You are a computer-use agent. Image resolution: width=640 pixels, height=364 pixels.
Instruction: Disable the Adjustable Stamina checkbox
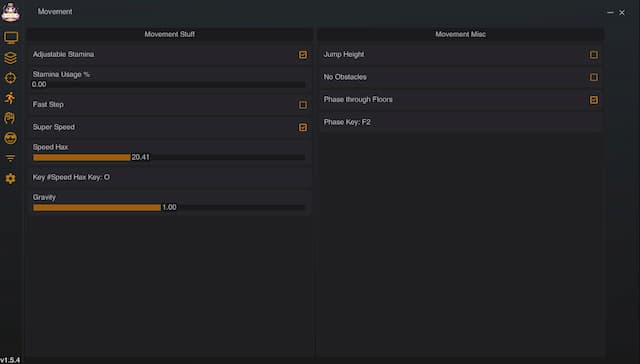(303, 55)
